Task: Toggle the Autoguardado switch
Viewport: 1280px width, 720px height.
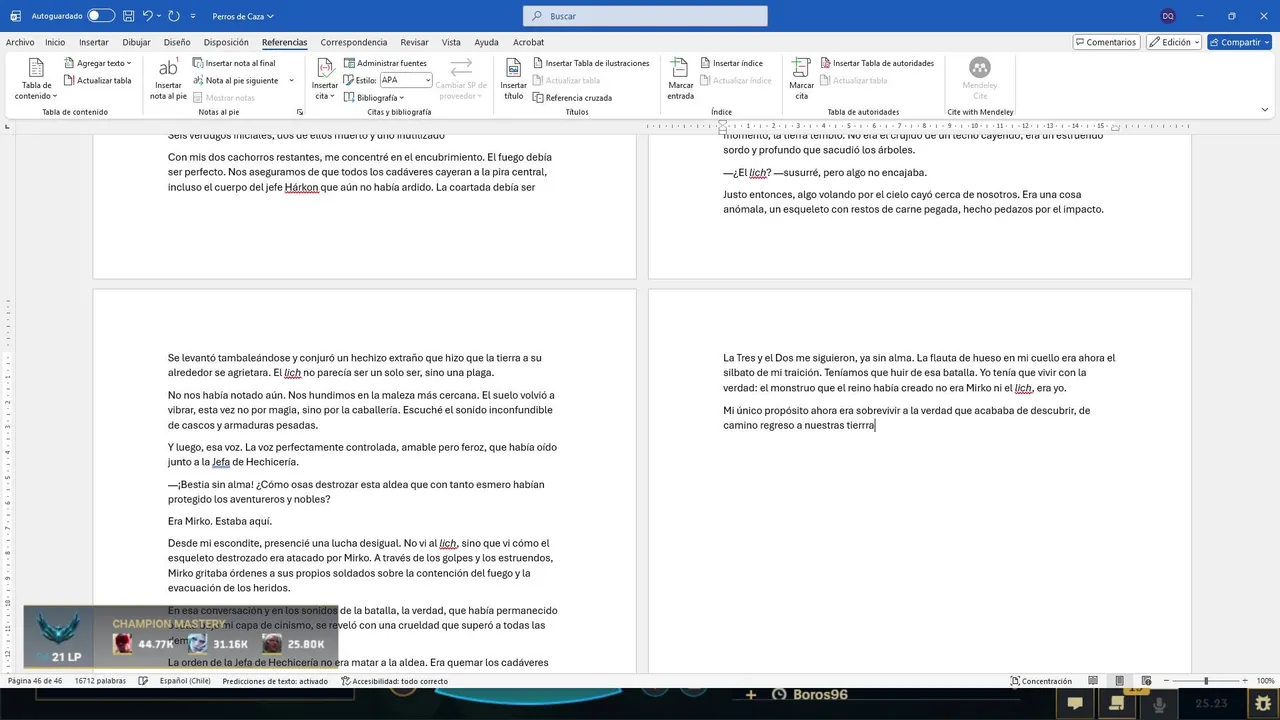Action: point(100,16)
